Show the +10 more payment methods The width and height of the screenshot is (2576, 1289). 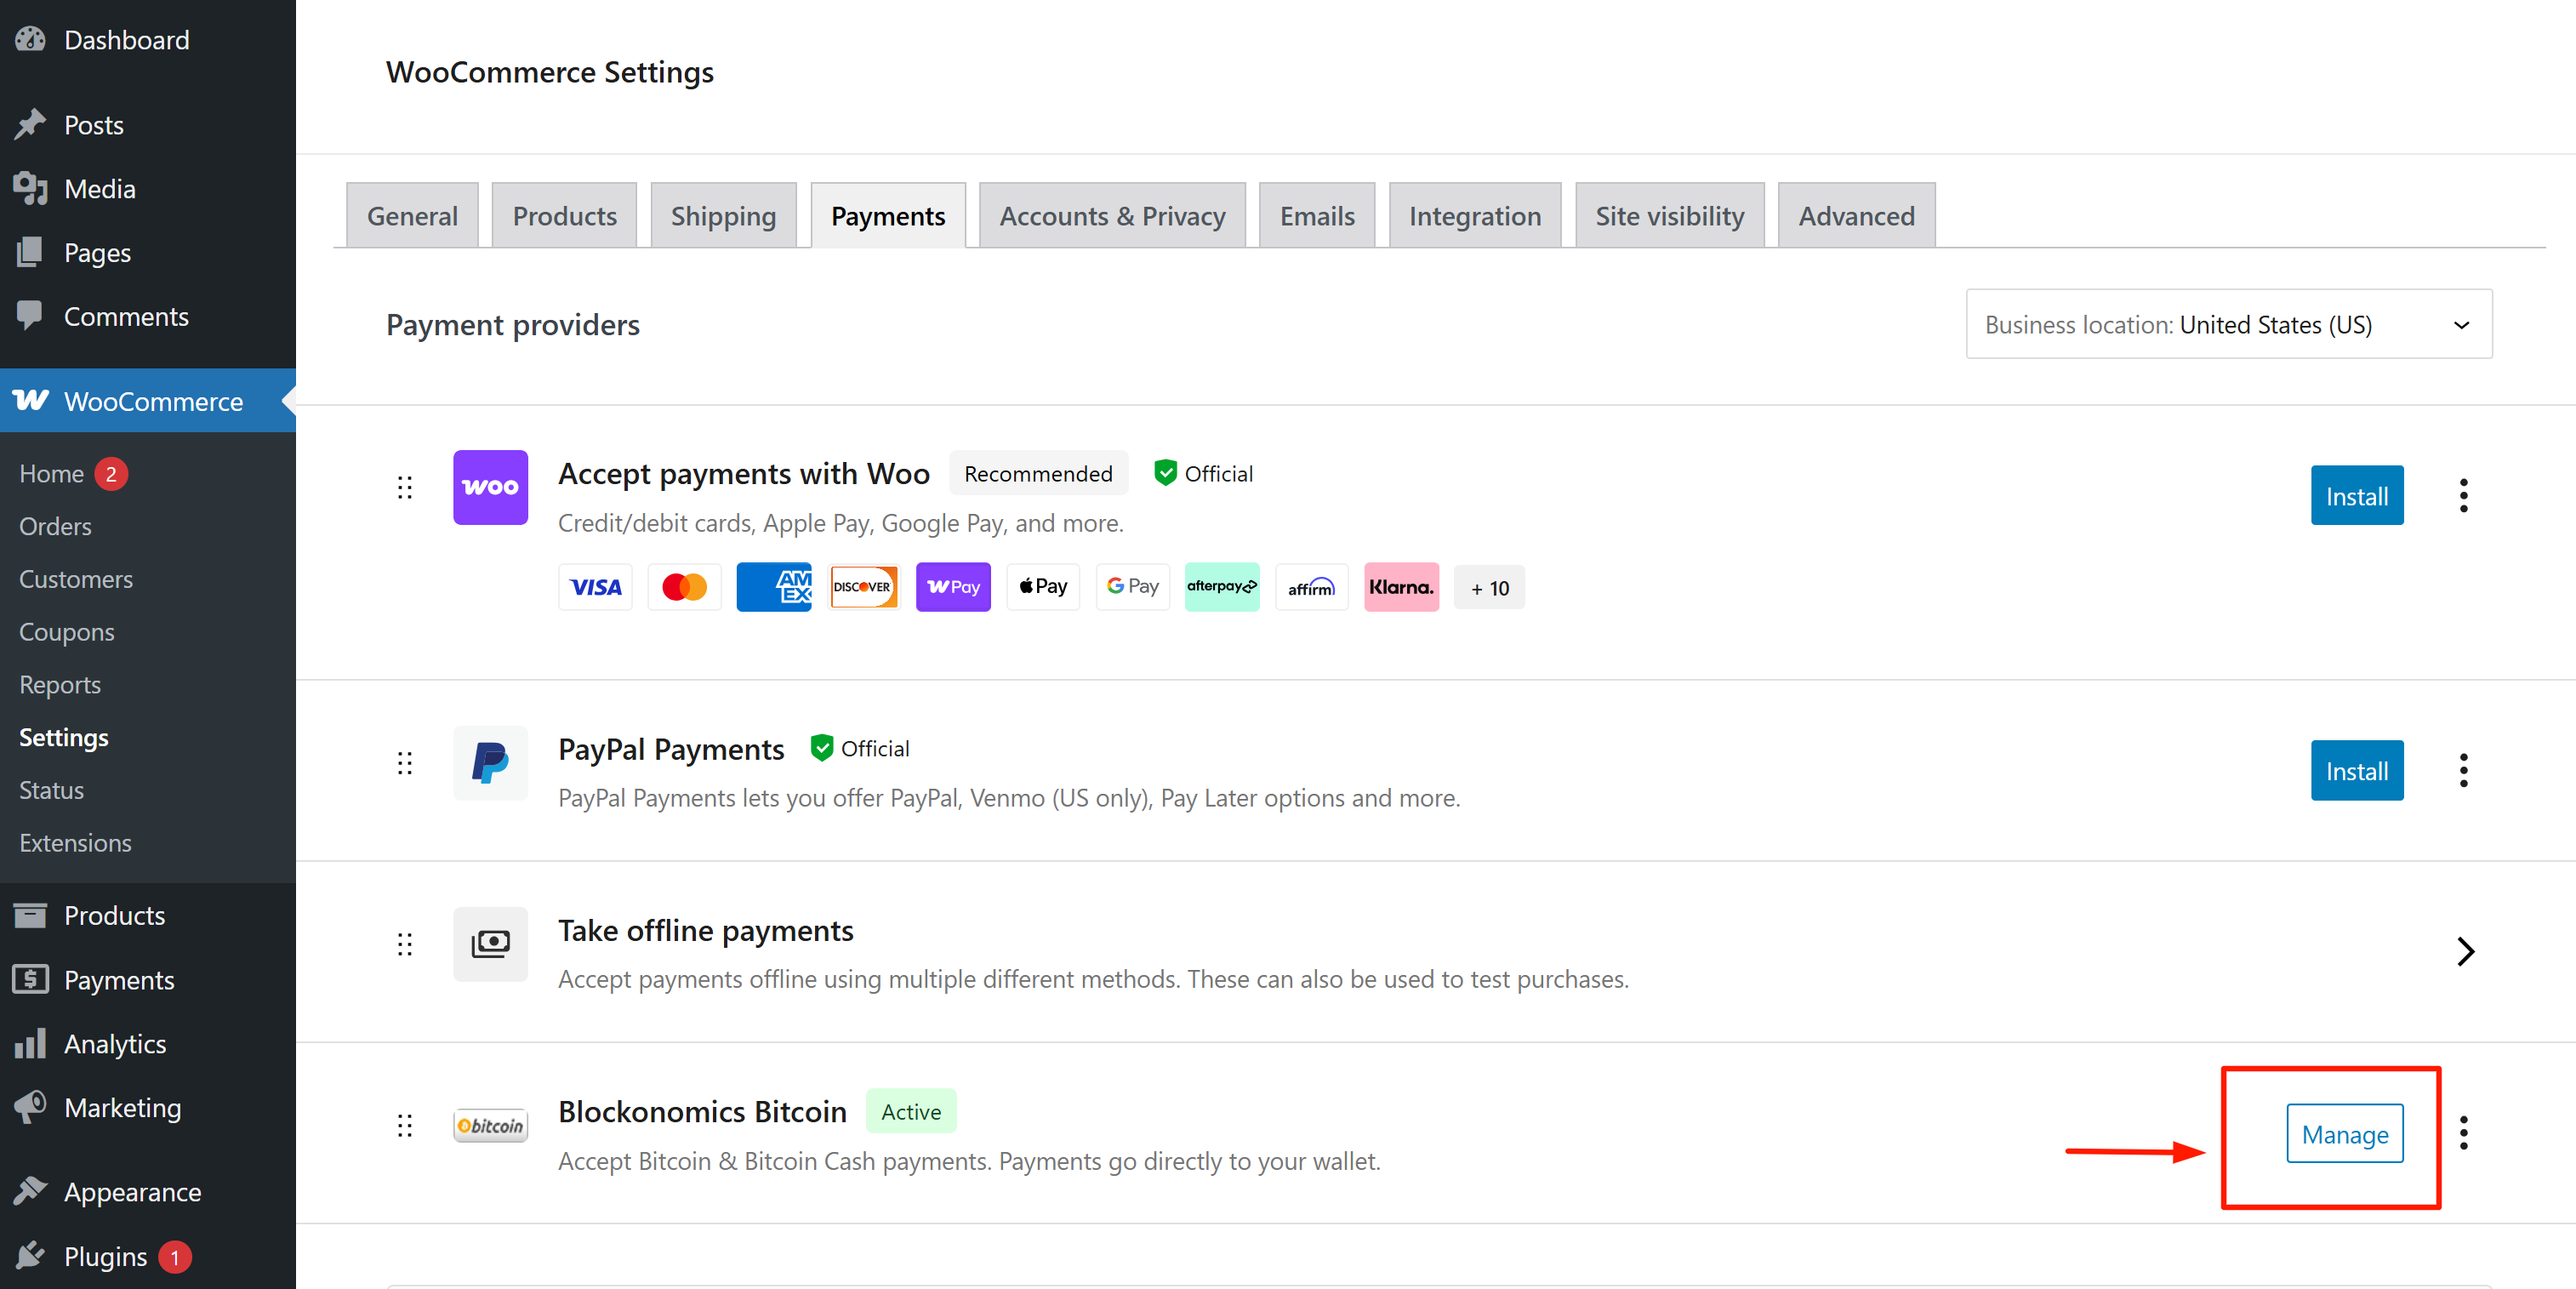[x=1488, y=588]
